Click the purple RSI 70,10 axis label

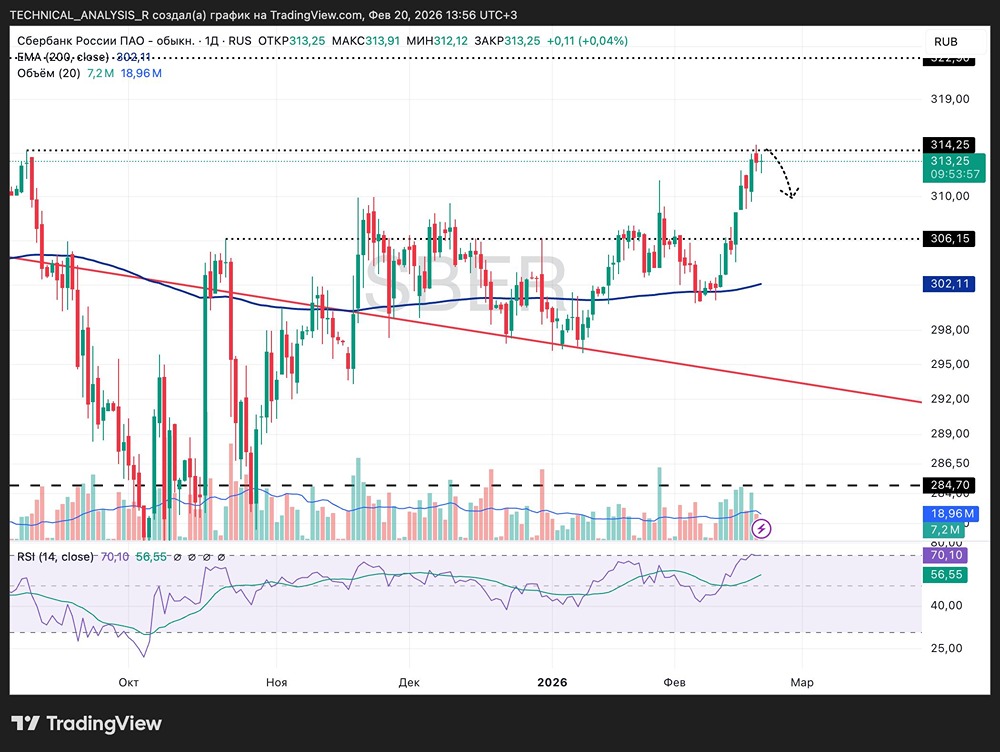point(945,555)
